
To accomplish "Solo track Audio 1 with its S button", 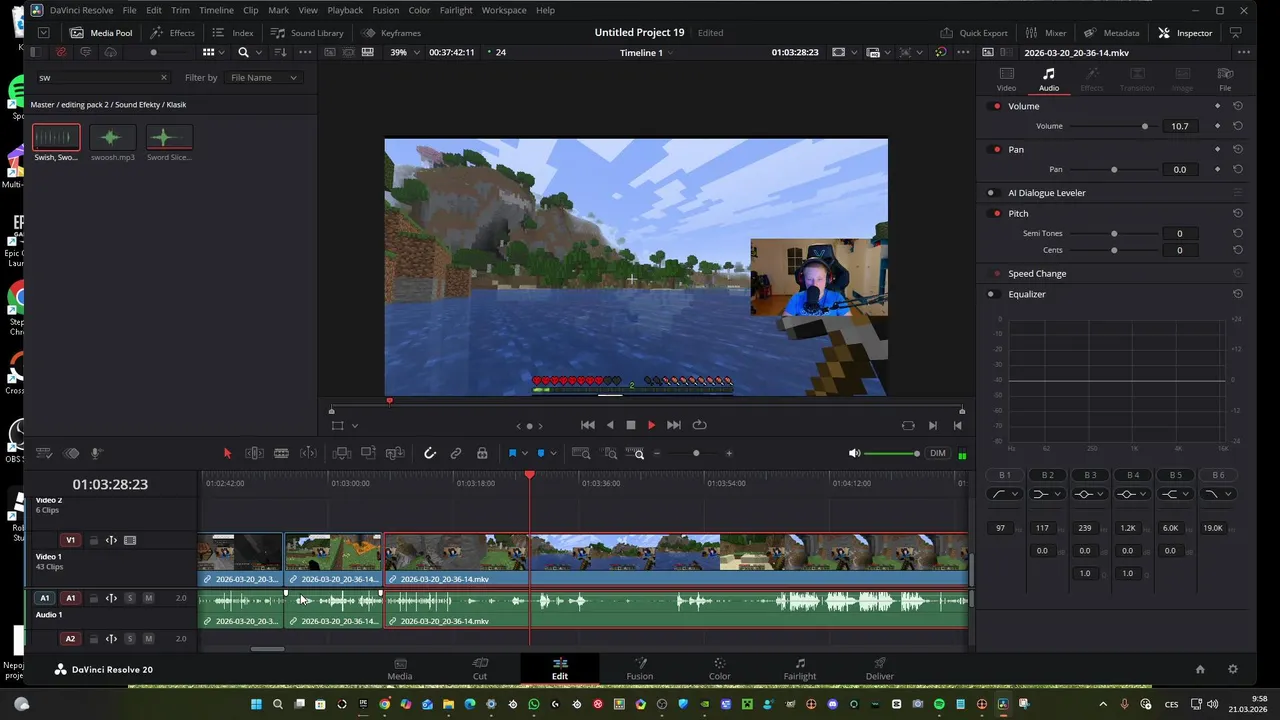I will point(129,598).
